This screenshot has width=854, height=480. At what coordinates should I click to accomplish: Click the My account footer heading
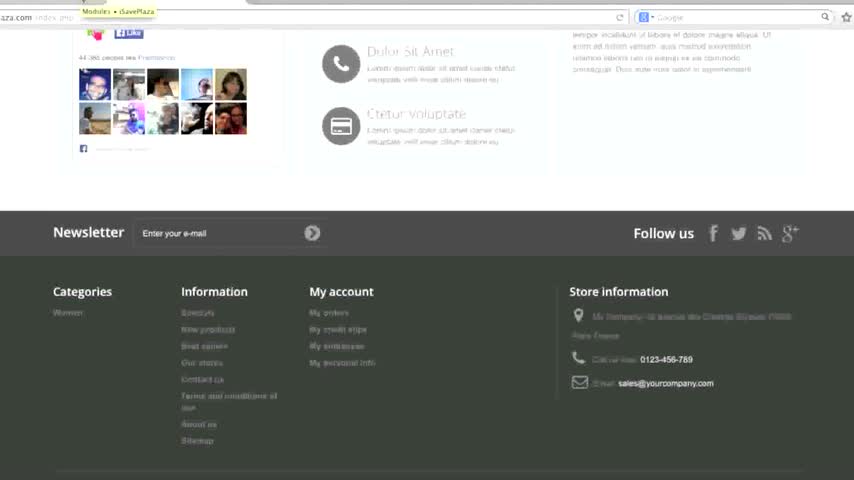click(341, 291)
